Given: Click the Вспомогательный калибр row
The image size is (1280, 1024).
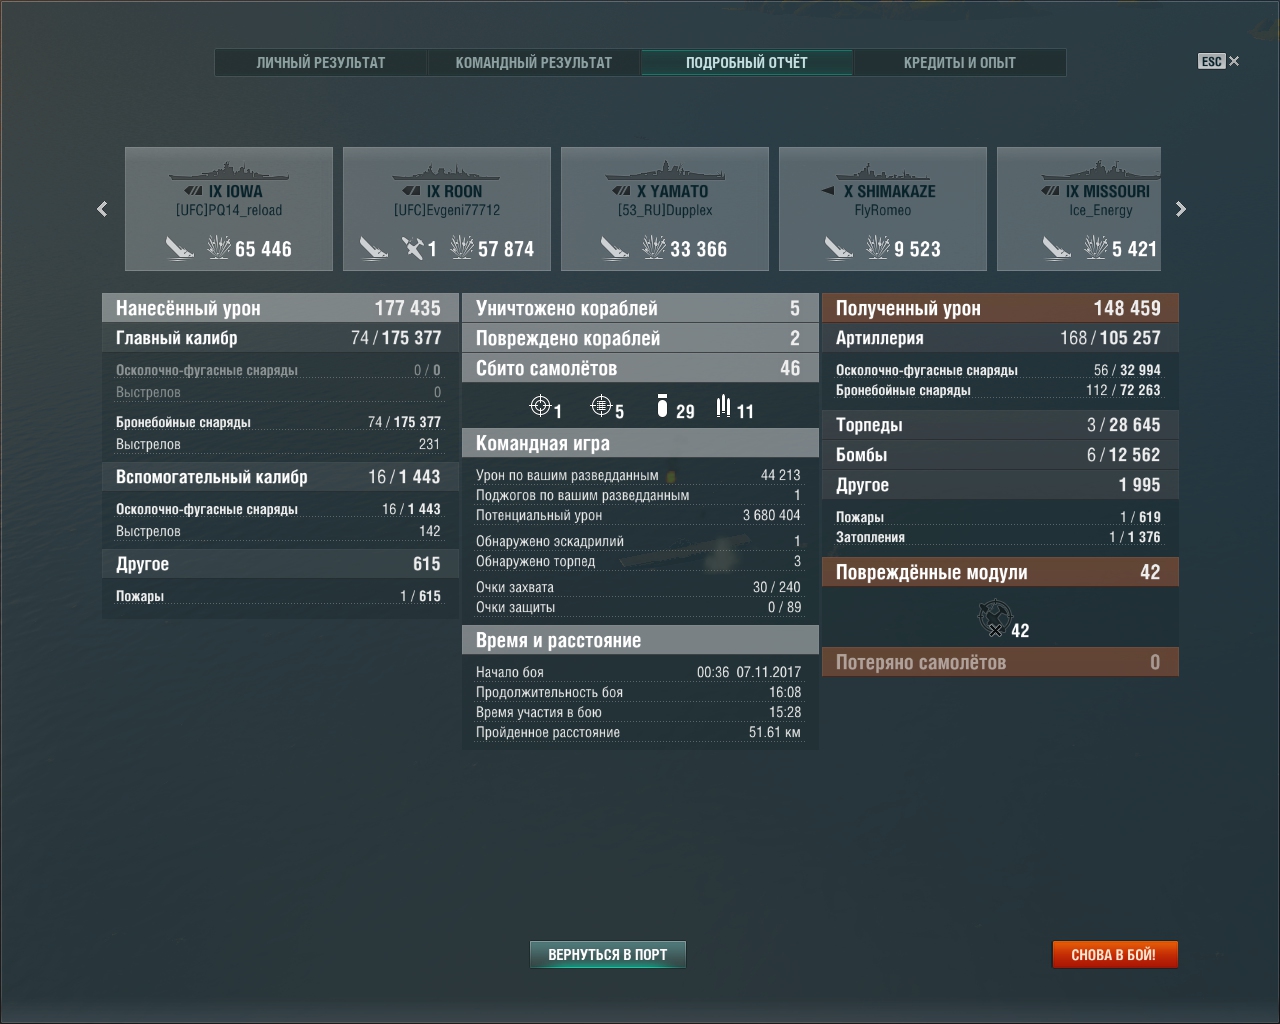Looking at the screenshot, I should point(278,477).
